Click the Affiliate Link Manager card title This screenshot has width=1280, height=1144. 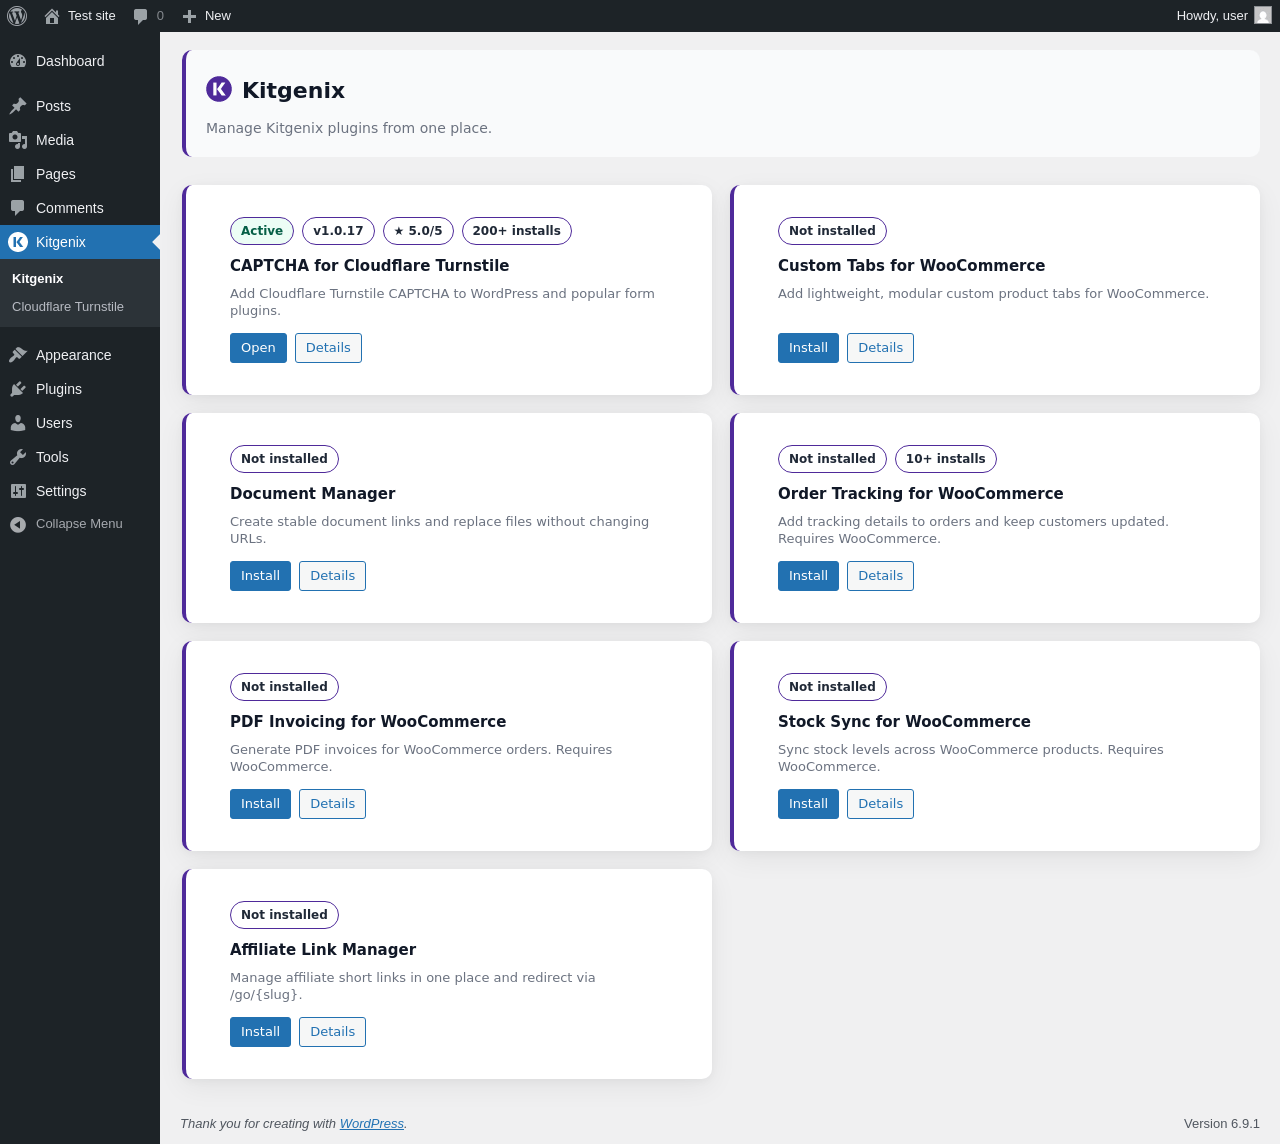click(323, 950)
